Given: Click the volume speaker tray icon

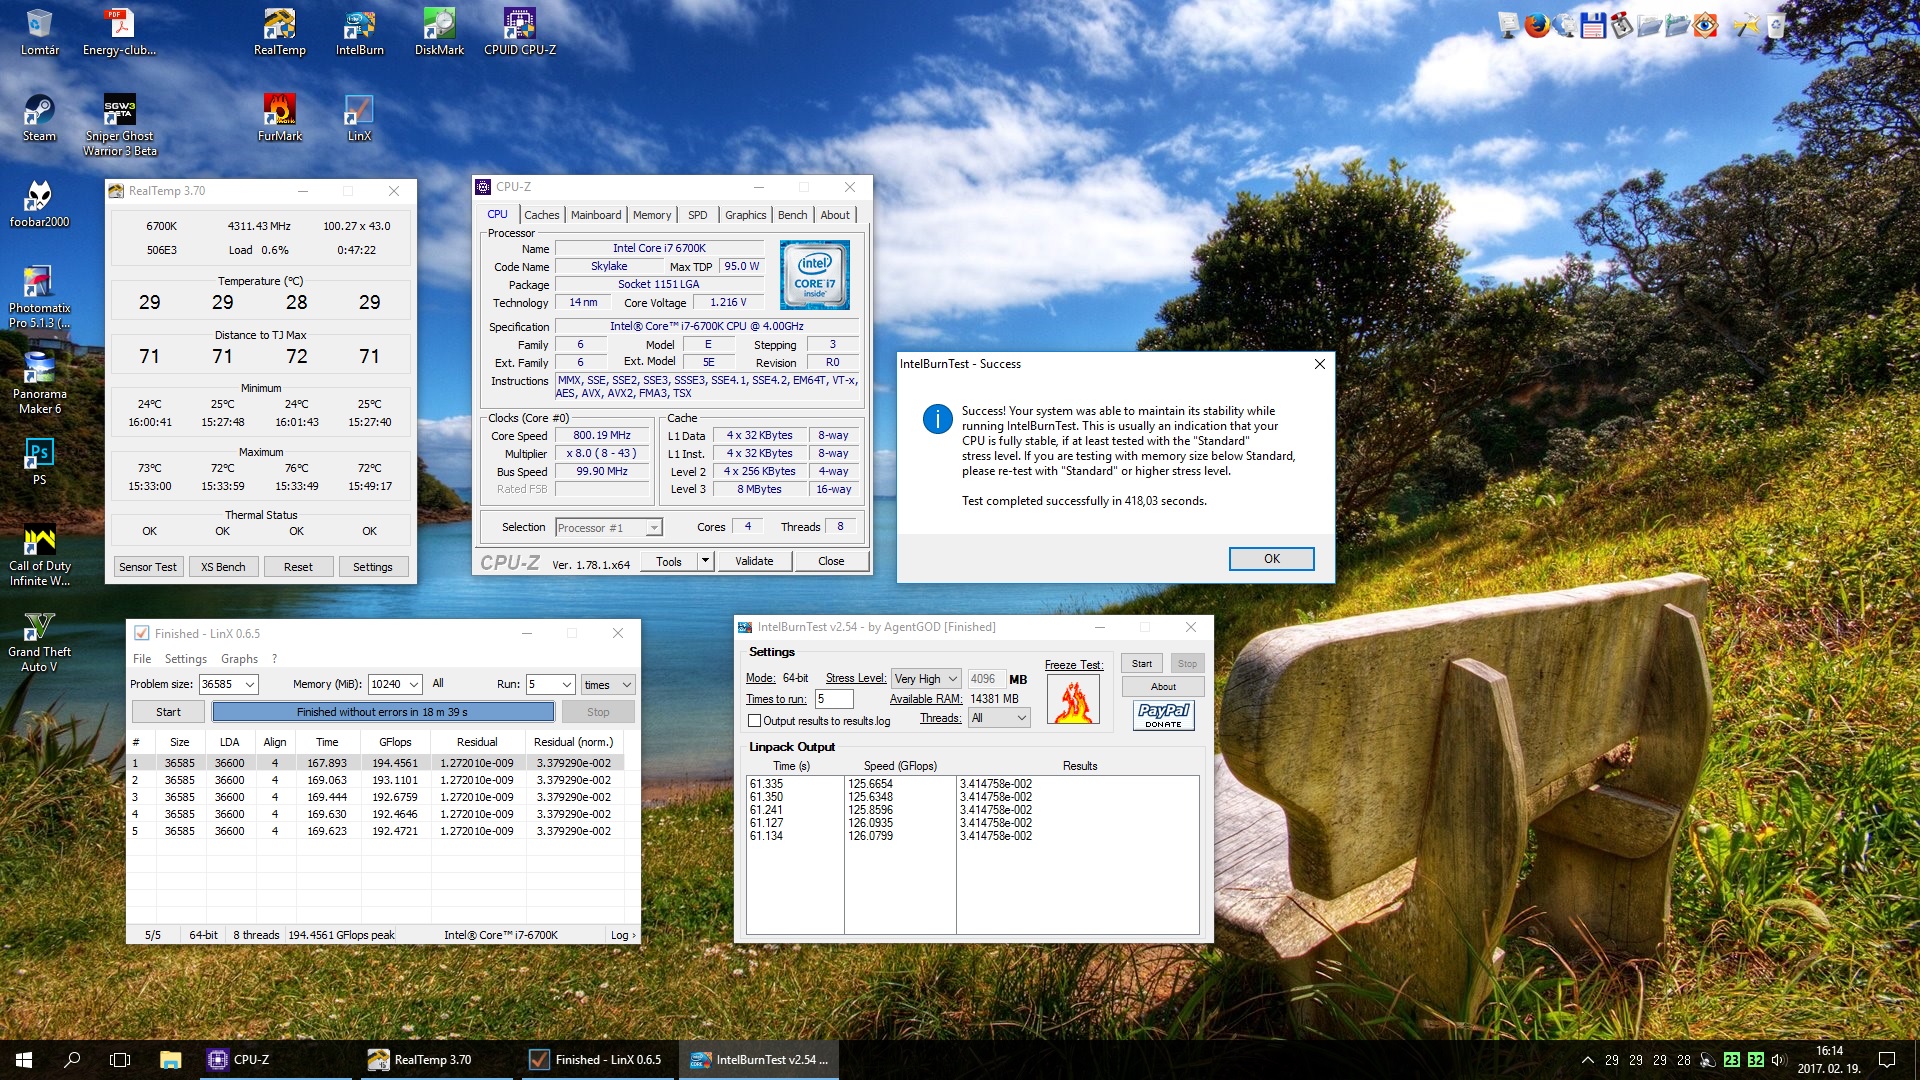Looking at the screenshot, I should (1778, 1060).
